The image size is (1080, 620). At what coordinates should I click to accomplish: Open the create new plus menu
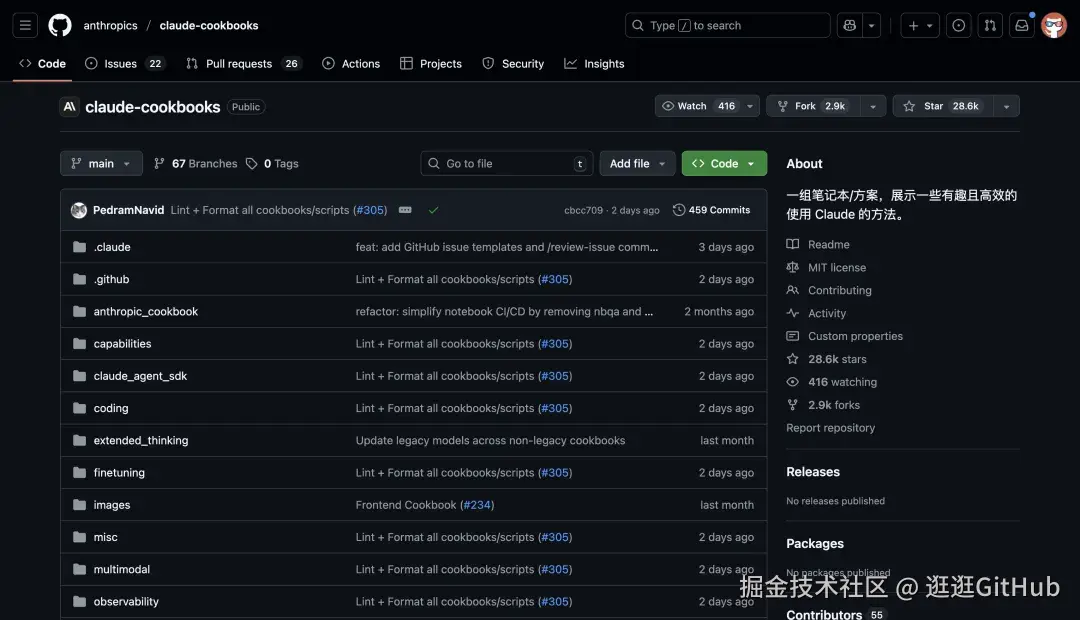[920, 25]
